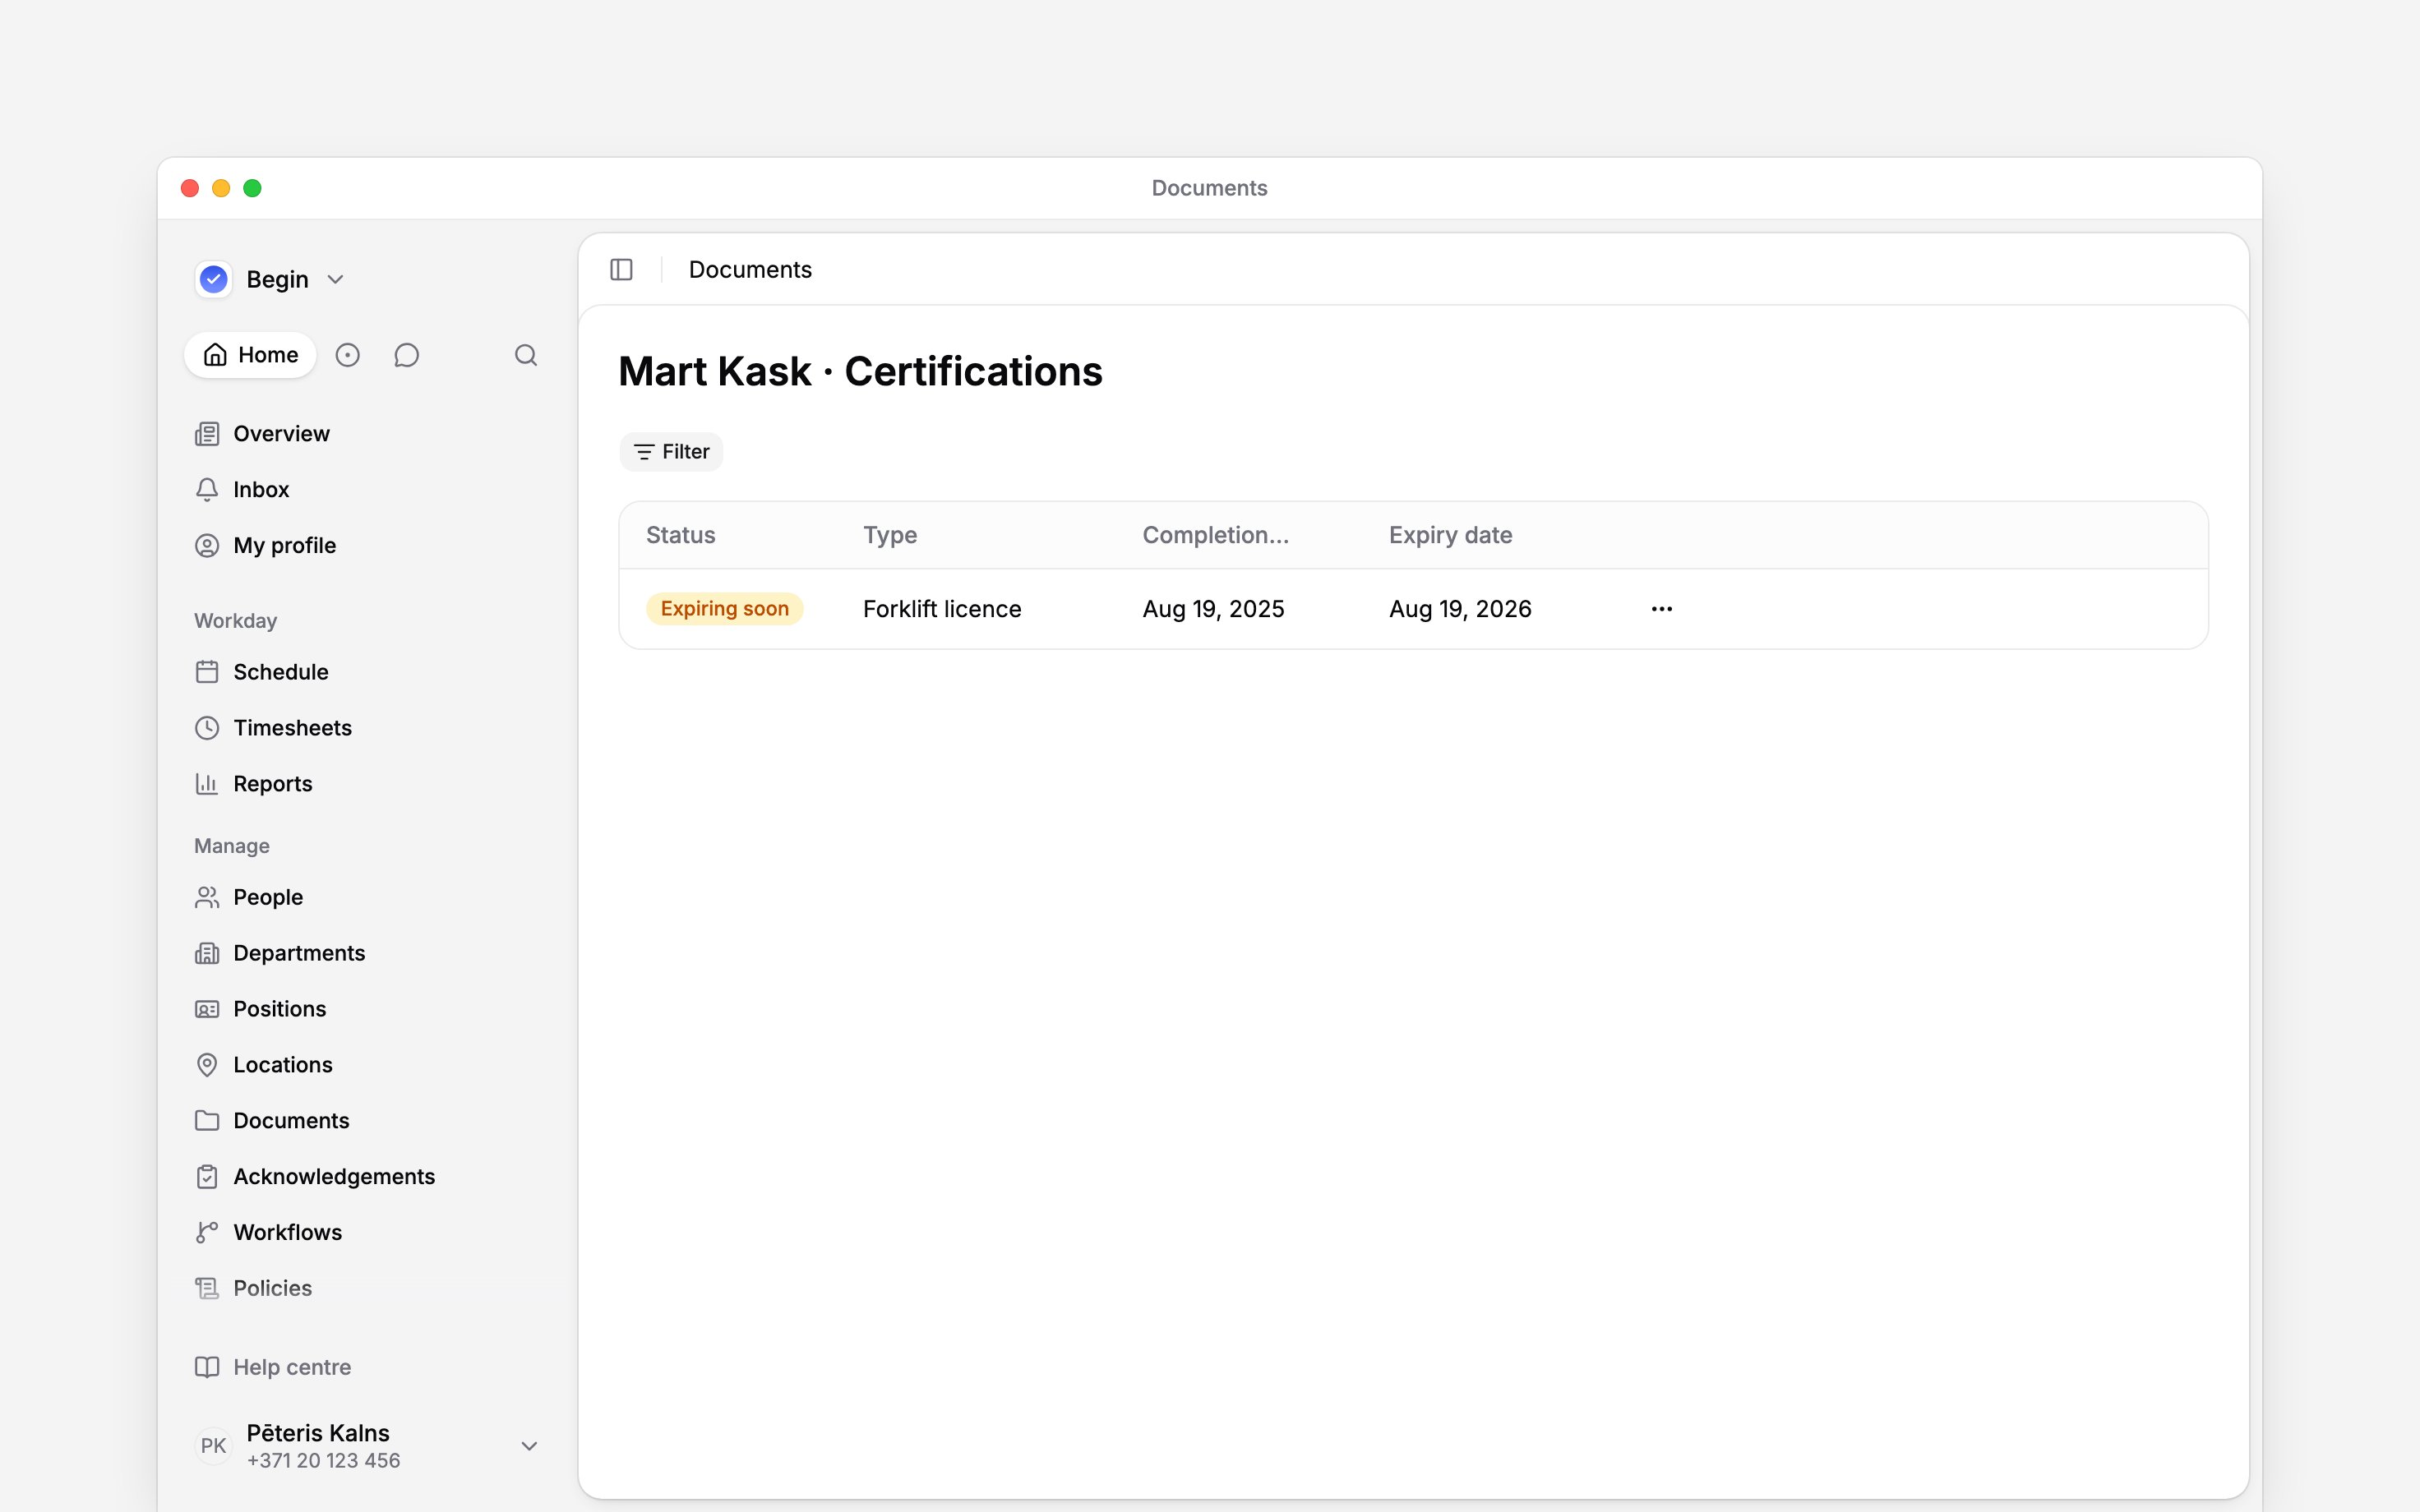Click the Policies scroll icon
The height and width of the screenshot is (1512, 2420).
point(207,1289)
